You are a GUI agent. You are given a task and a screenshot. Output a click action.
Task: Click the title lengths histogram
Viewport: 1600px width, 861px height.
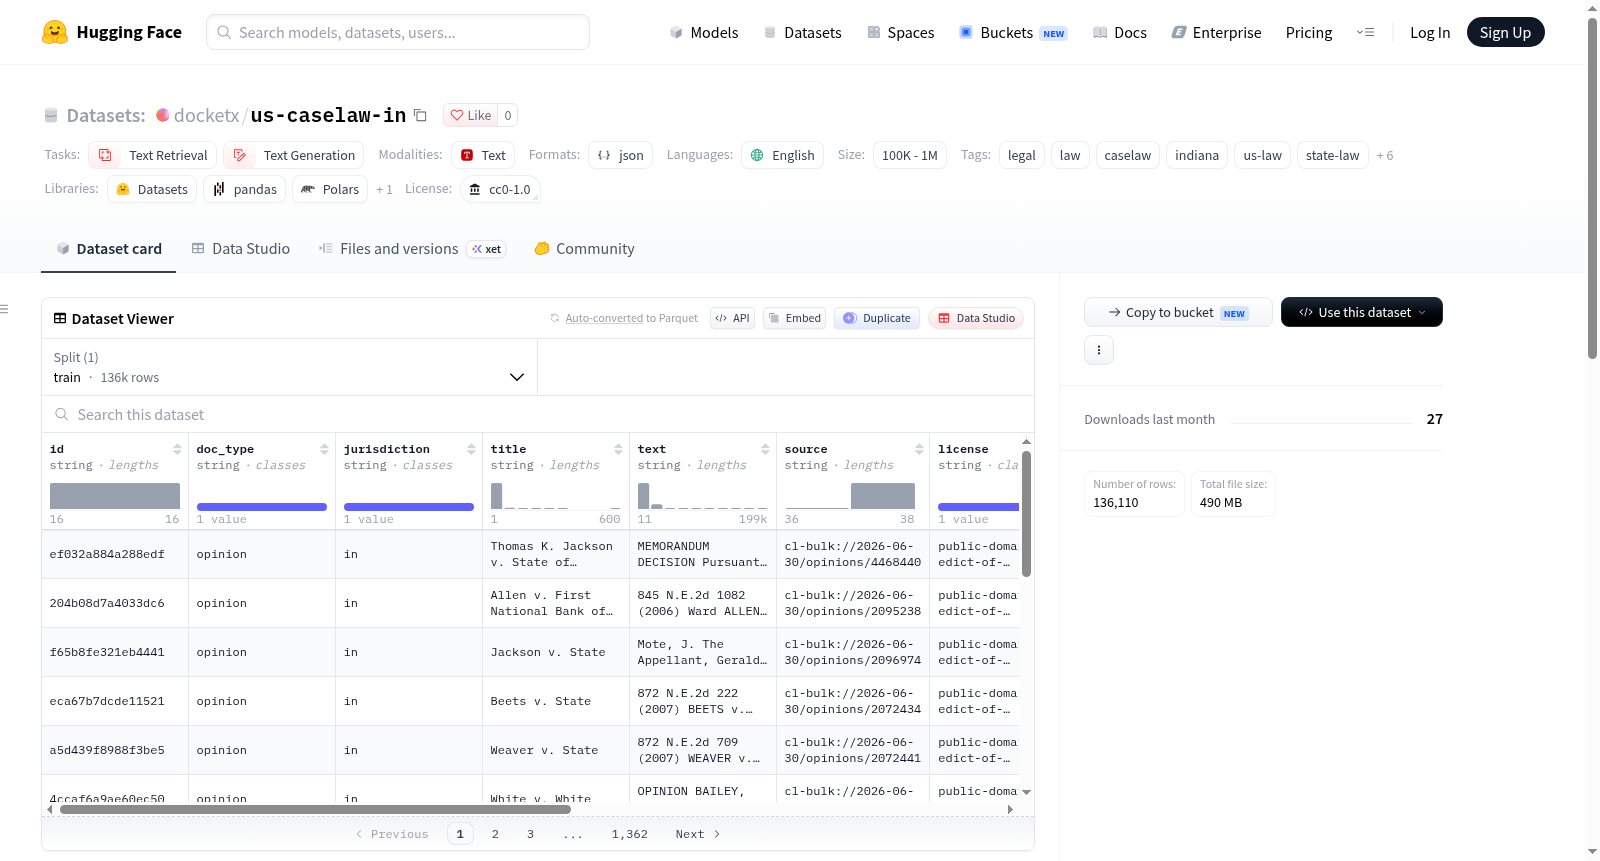point(556,496)
